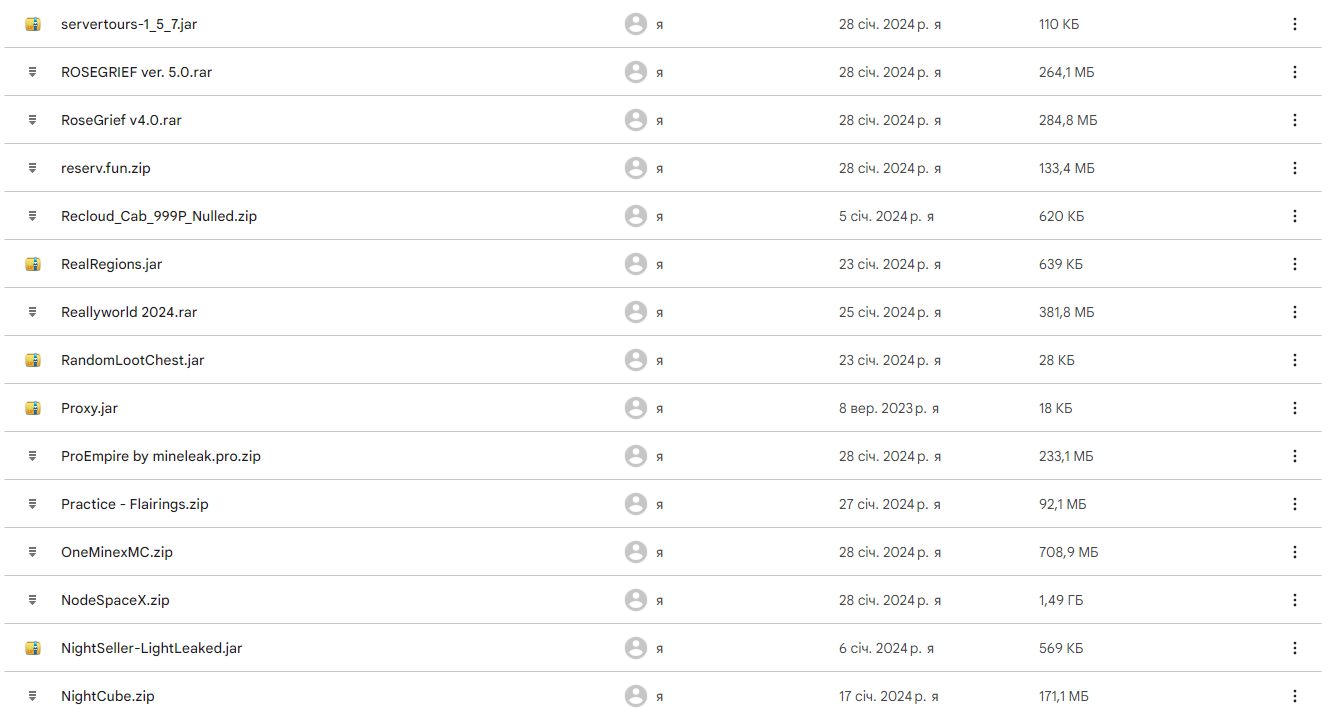Open three-dot menu for RealRegions.jar
The width and height of the screenshot is (1328, 717).
click(1295, 264)
